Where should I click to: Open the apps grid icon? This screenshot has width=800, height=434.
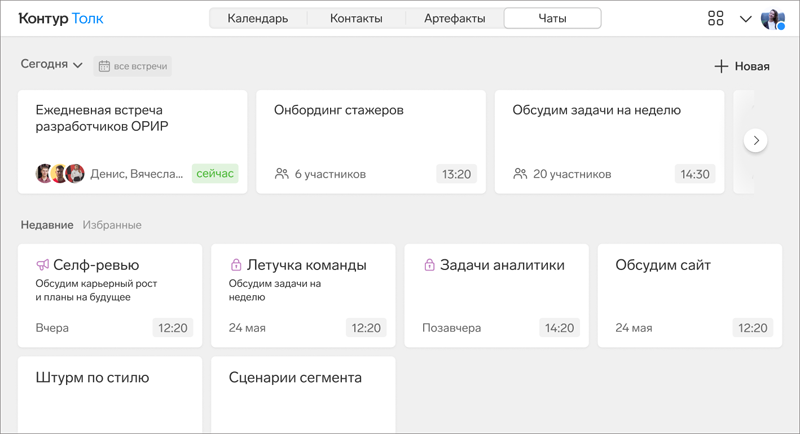pos(715,18)
